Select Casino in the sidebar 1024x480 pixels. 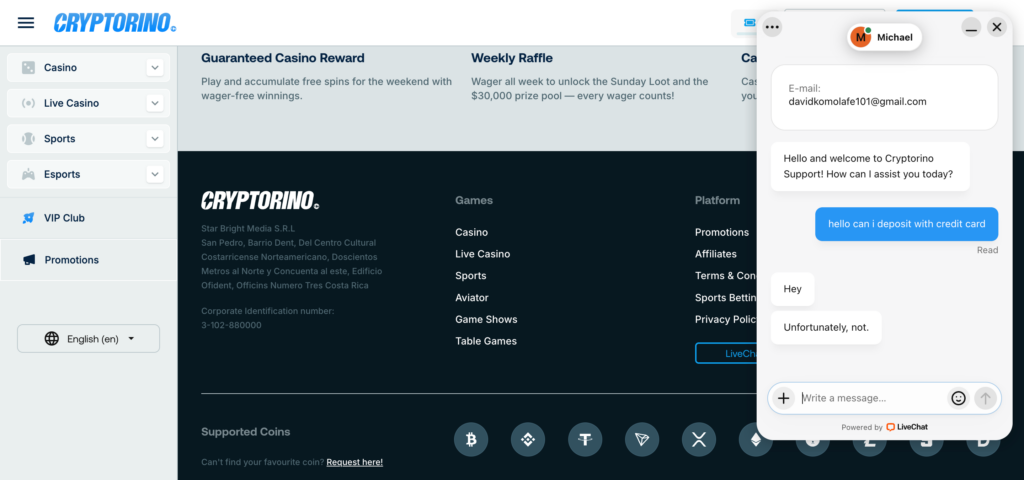point(60,67)
